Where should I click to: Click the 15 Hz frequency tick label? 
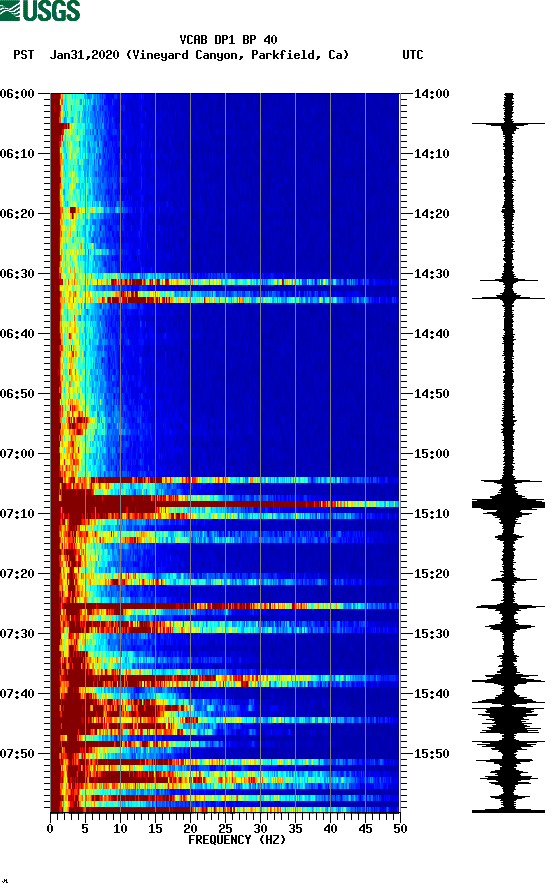(x=155, y=829)
